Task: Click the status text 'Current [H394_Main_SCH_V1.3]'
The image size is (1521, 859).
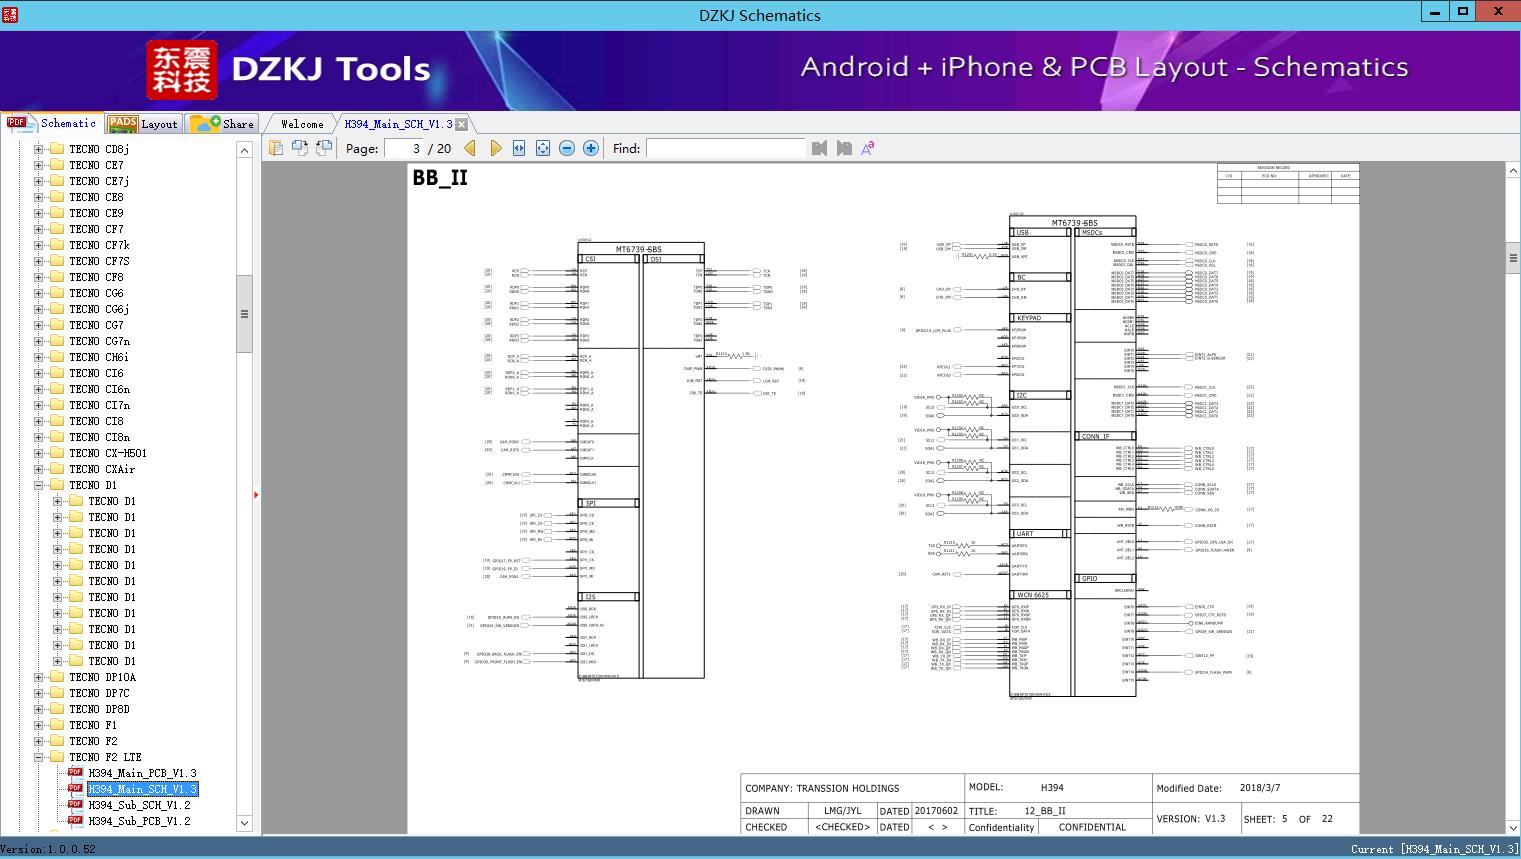Action: coord(1435,849)
